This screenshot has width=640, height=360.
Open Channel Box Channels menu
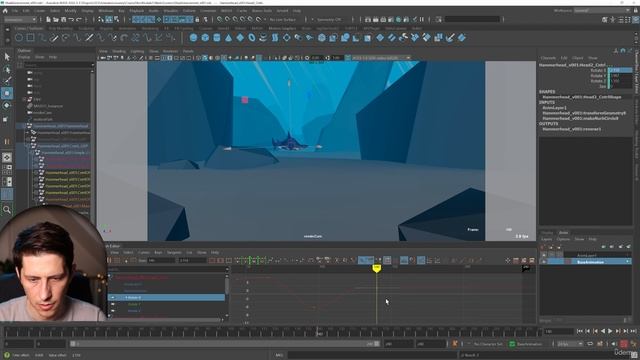548,58
